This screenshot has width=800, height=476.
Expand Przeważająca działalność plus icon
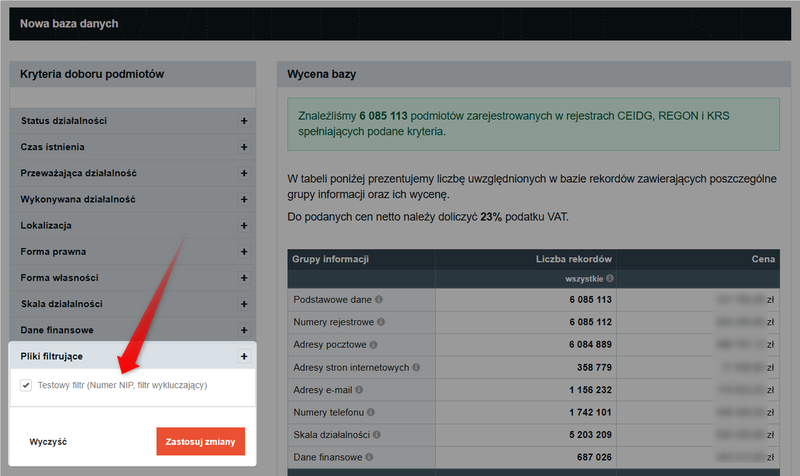[243, 174]
